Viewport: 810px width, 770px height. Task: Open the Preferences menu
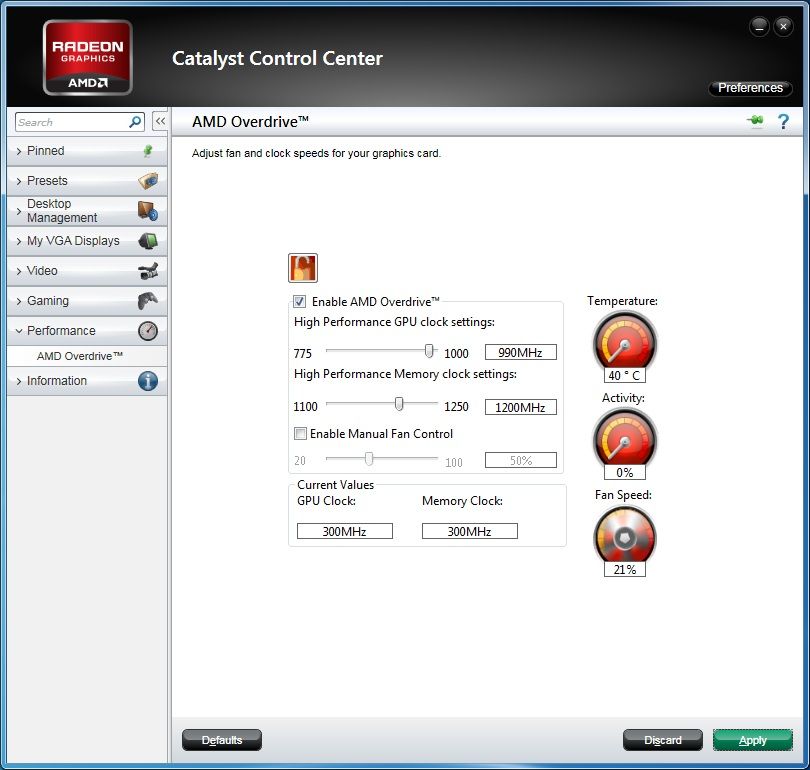750,88
